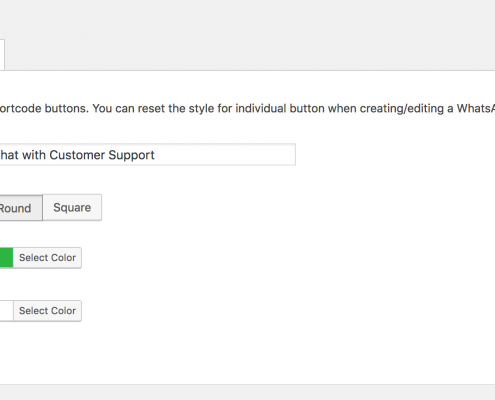Open the green background color swatch
The height and width of the screenshot is (400, 495).
6,258
